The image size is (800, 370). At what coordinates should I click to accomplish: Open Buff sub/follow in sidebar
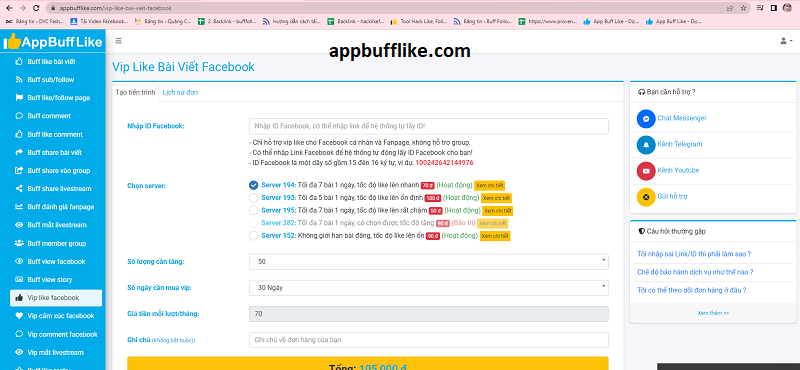(51, 80)
